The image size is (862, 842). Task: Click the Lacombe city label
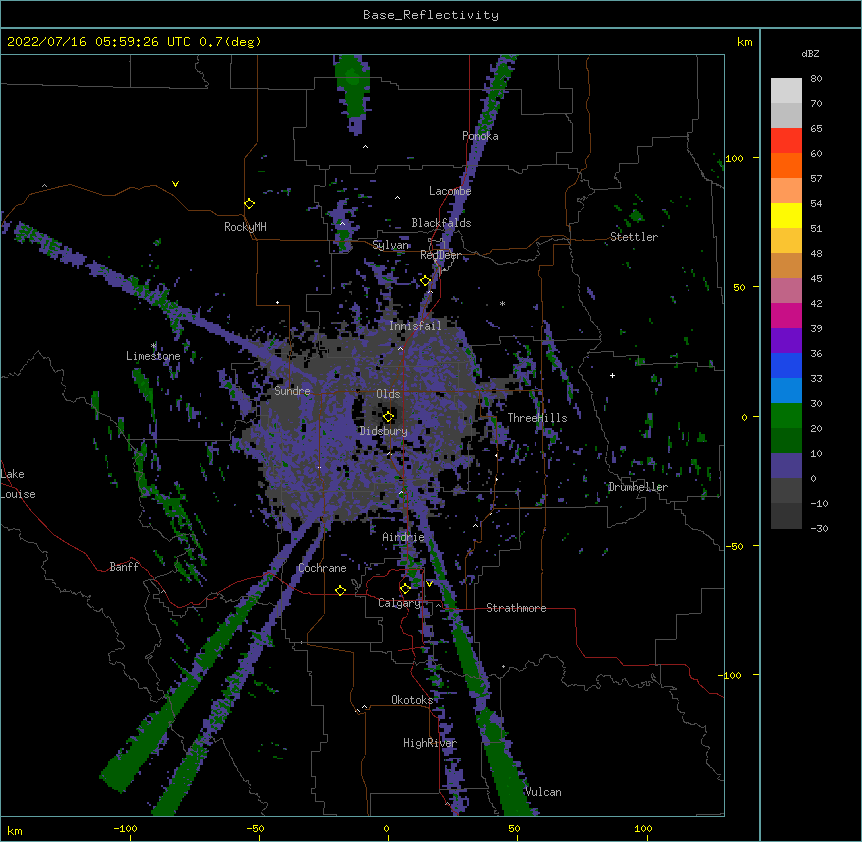coord(450,191)
